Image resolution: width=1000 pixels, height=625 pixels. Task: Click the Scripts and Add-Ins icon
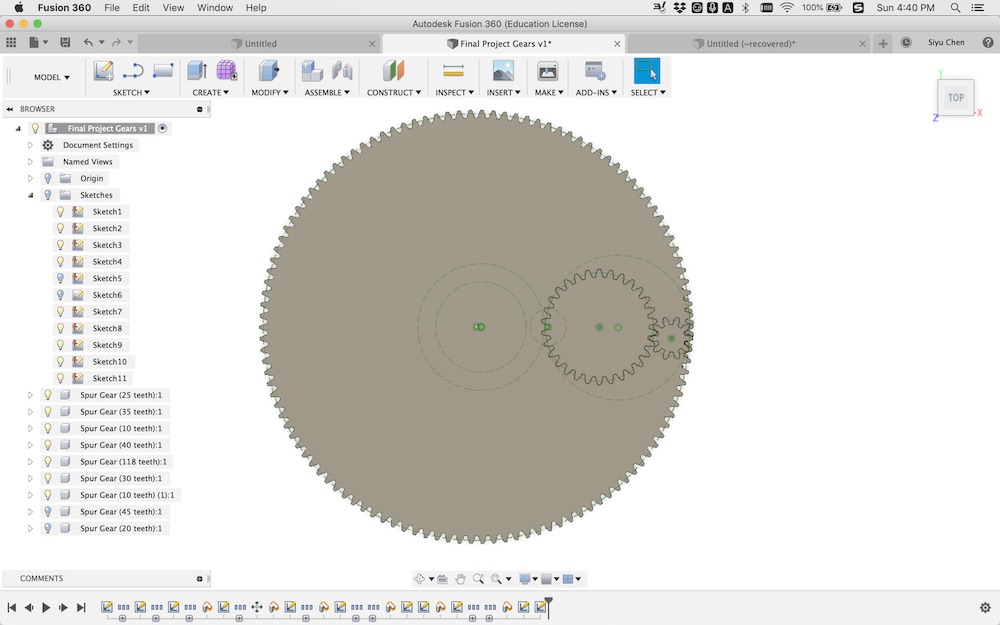(595, 71)
